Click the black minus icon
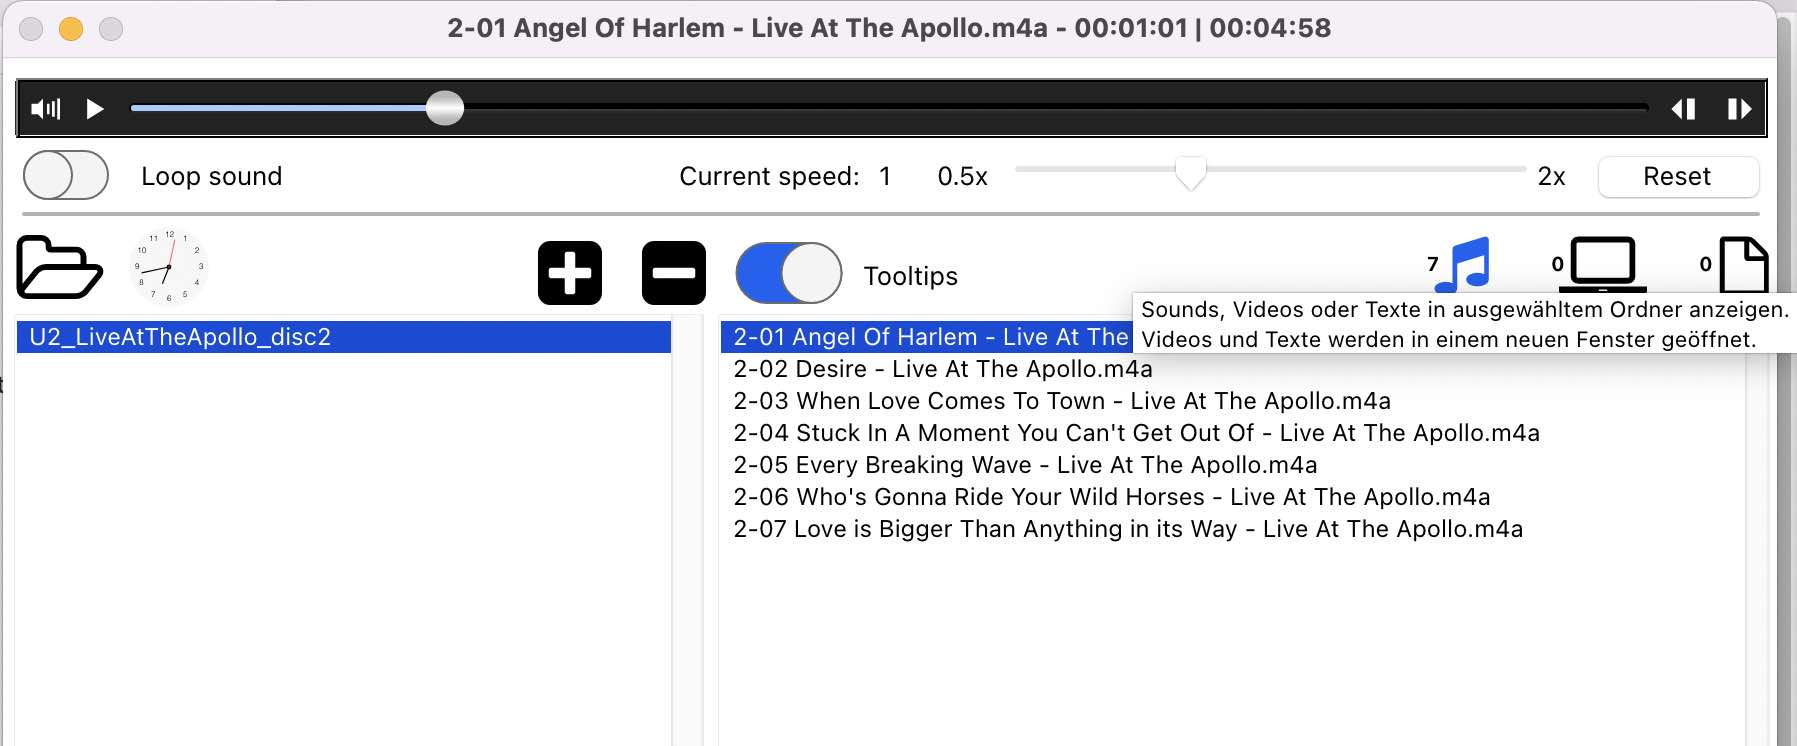This screenshot has width=1797, height=746. 674,273
